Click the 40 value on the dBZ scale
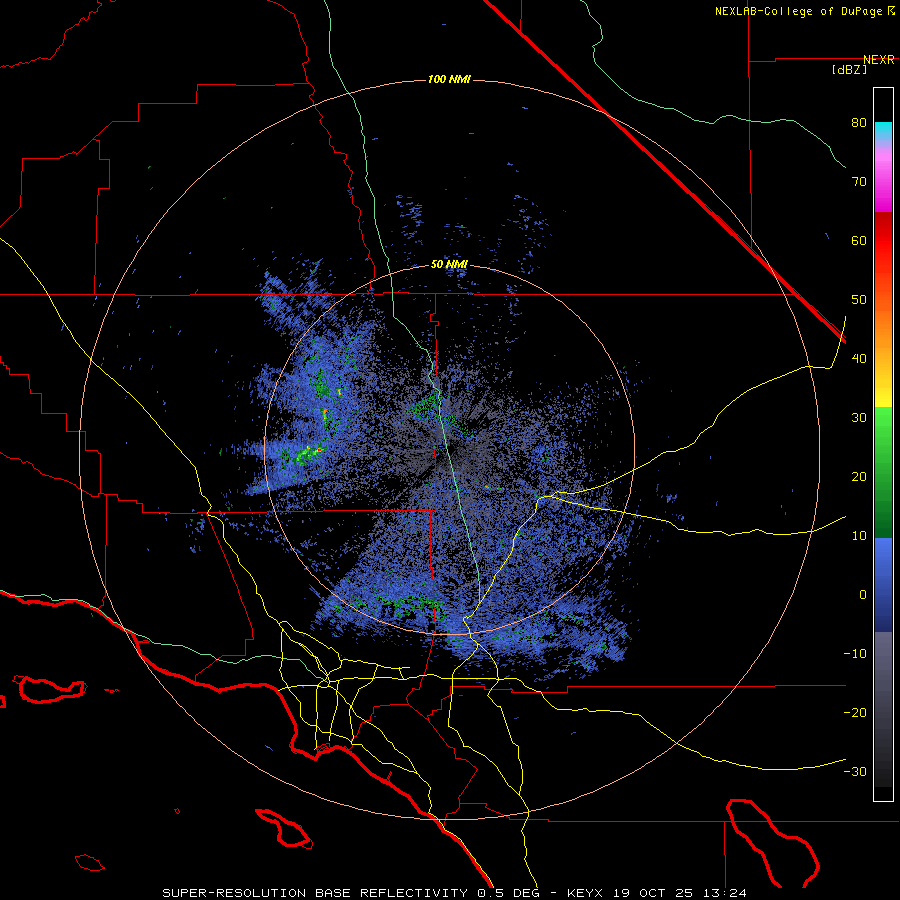 [859, 359]
